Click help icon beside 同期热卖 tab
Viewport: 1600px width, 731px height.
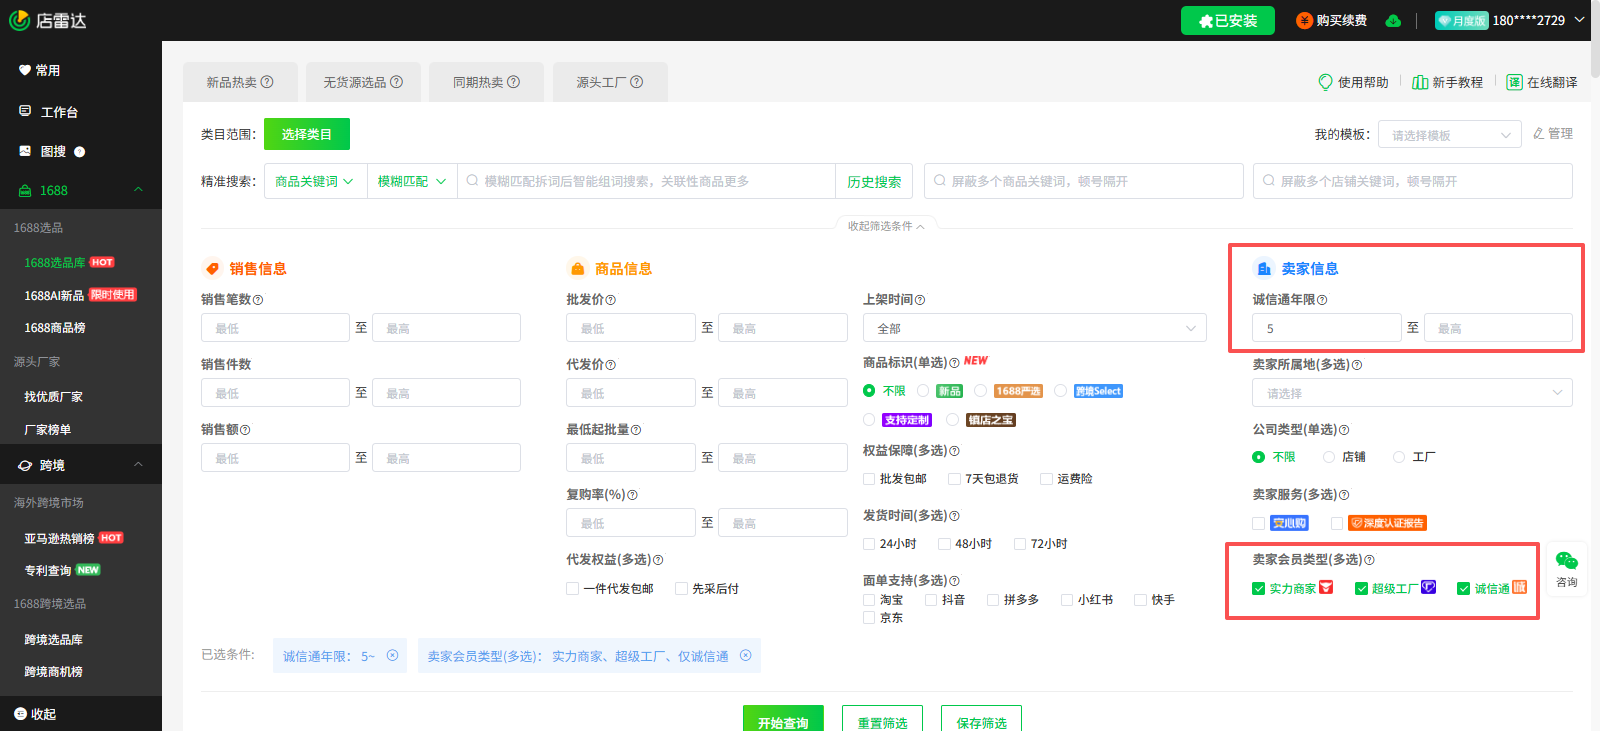click(514, 82)
